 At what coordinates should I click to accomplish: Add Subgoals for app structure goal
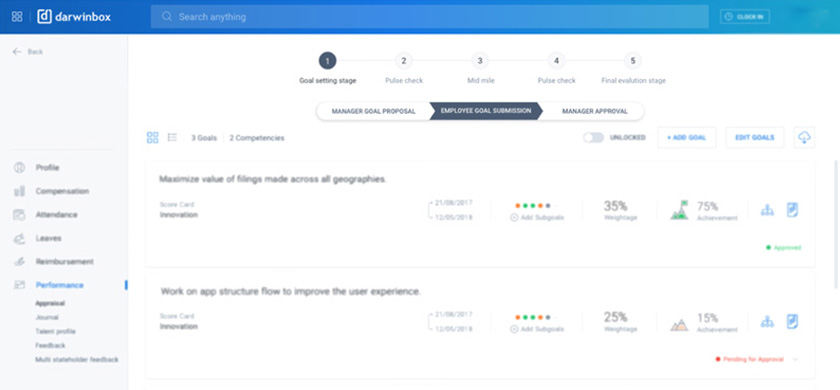(537, 329)
